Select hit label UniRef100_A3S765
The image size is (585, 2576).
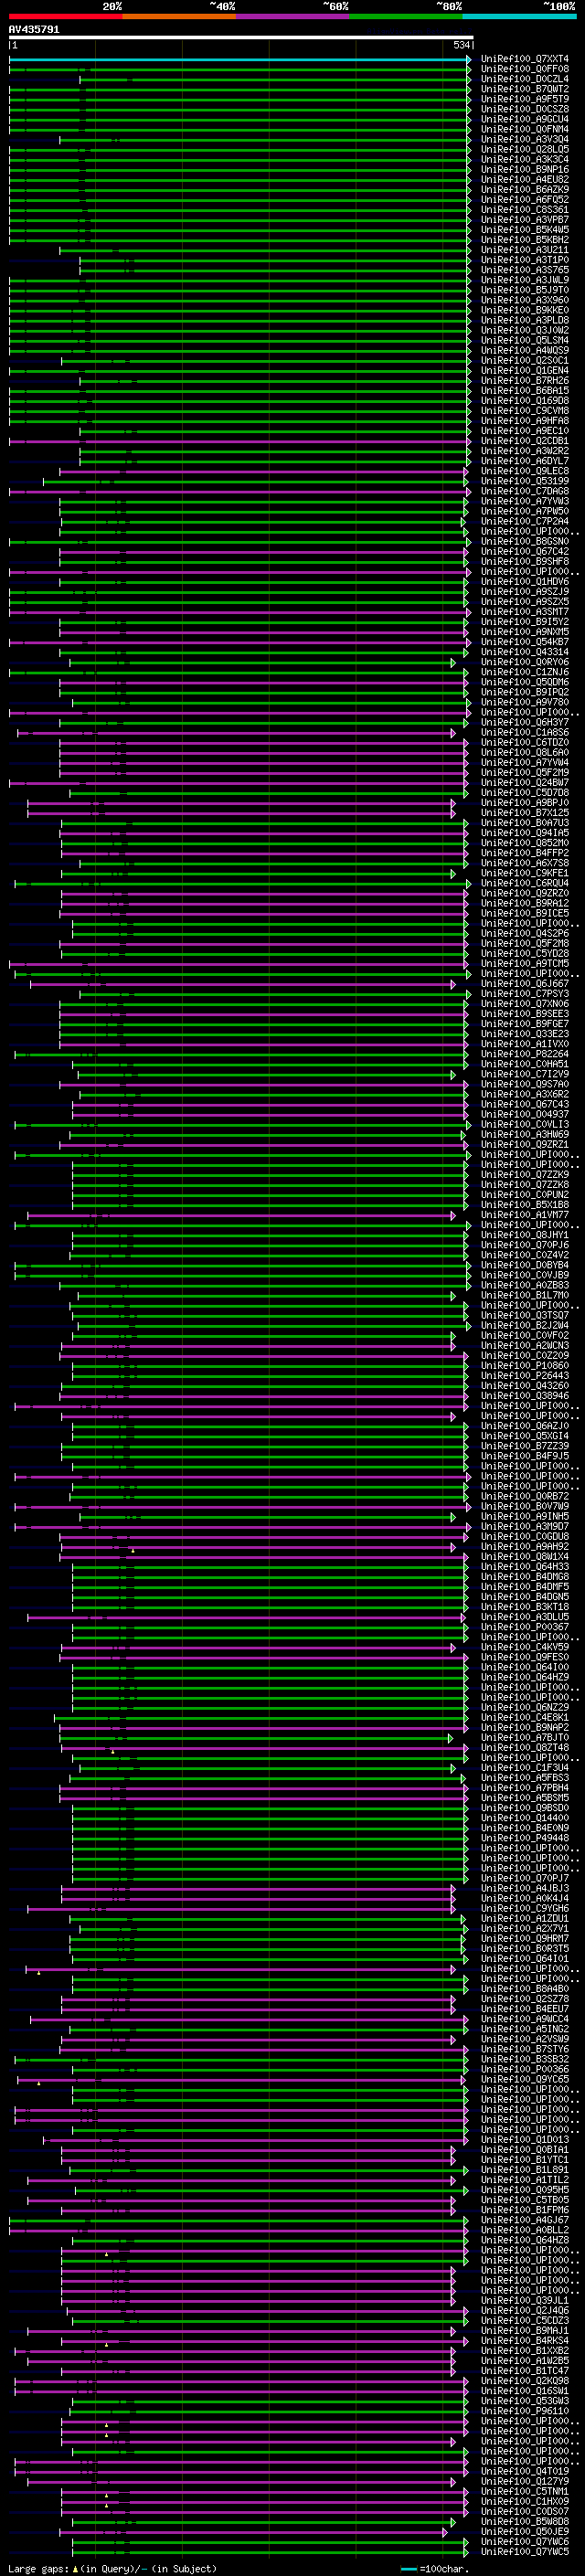[525, 270]
